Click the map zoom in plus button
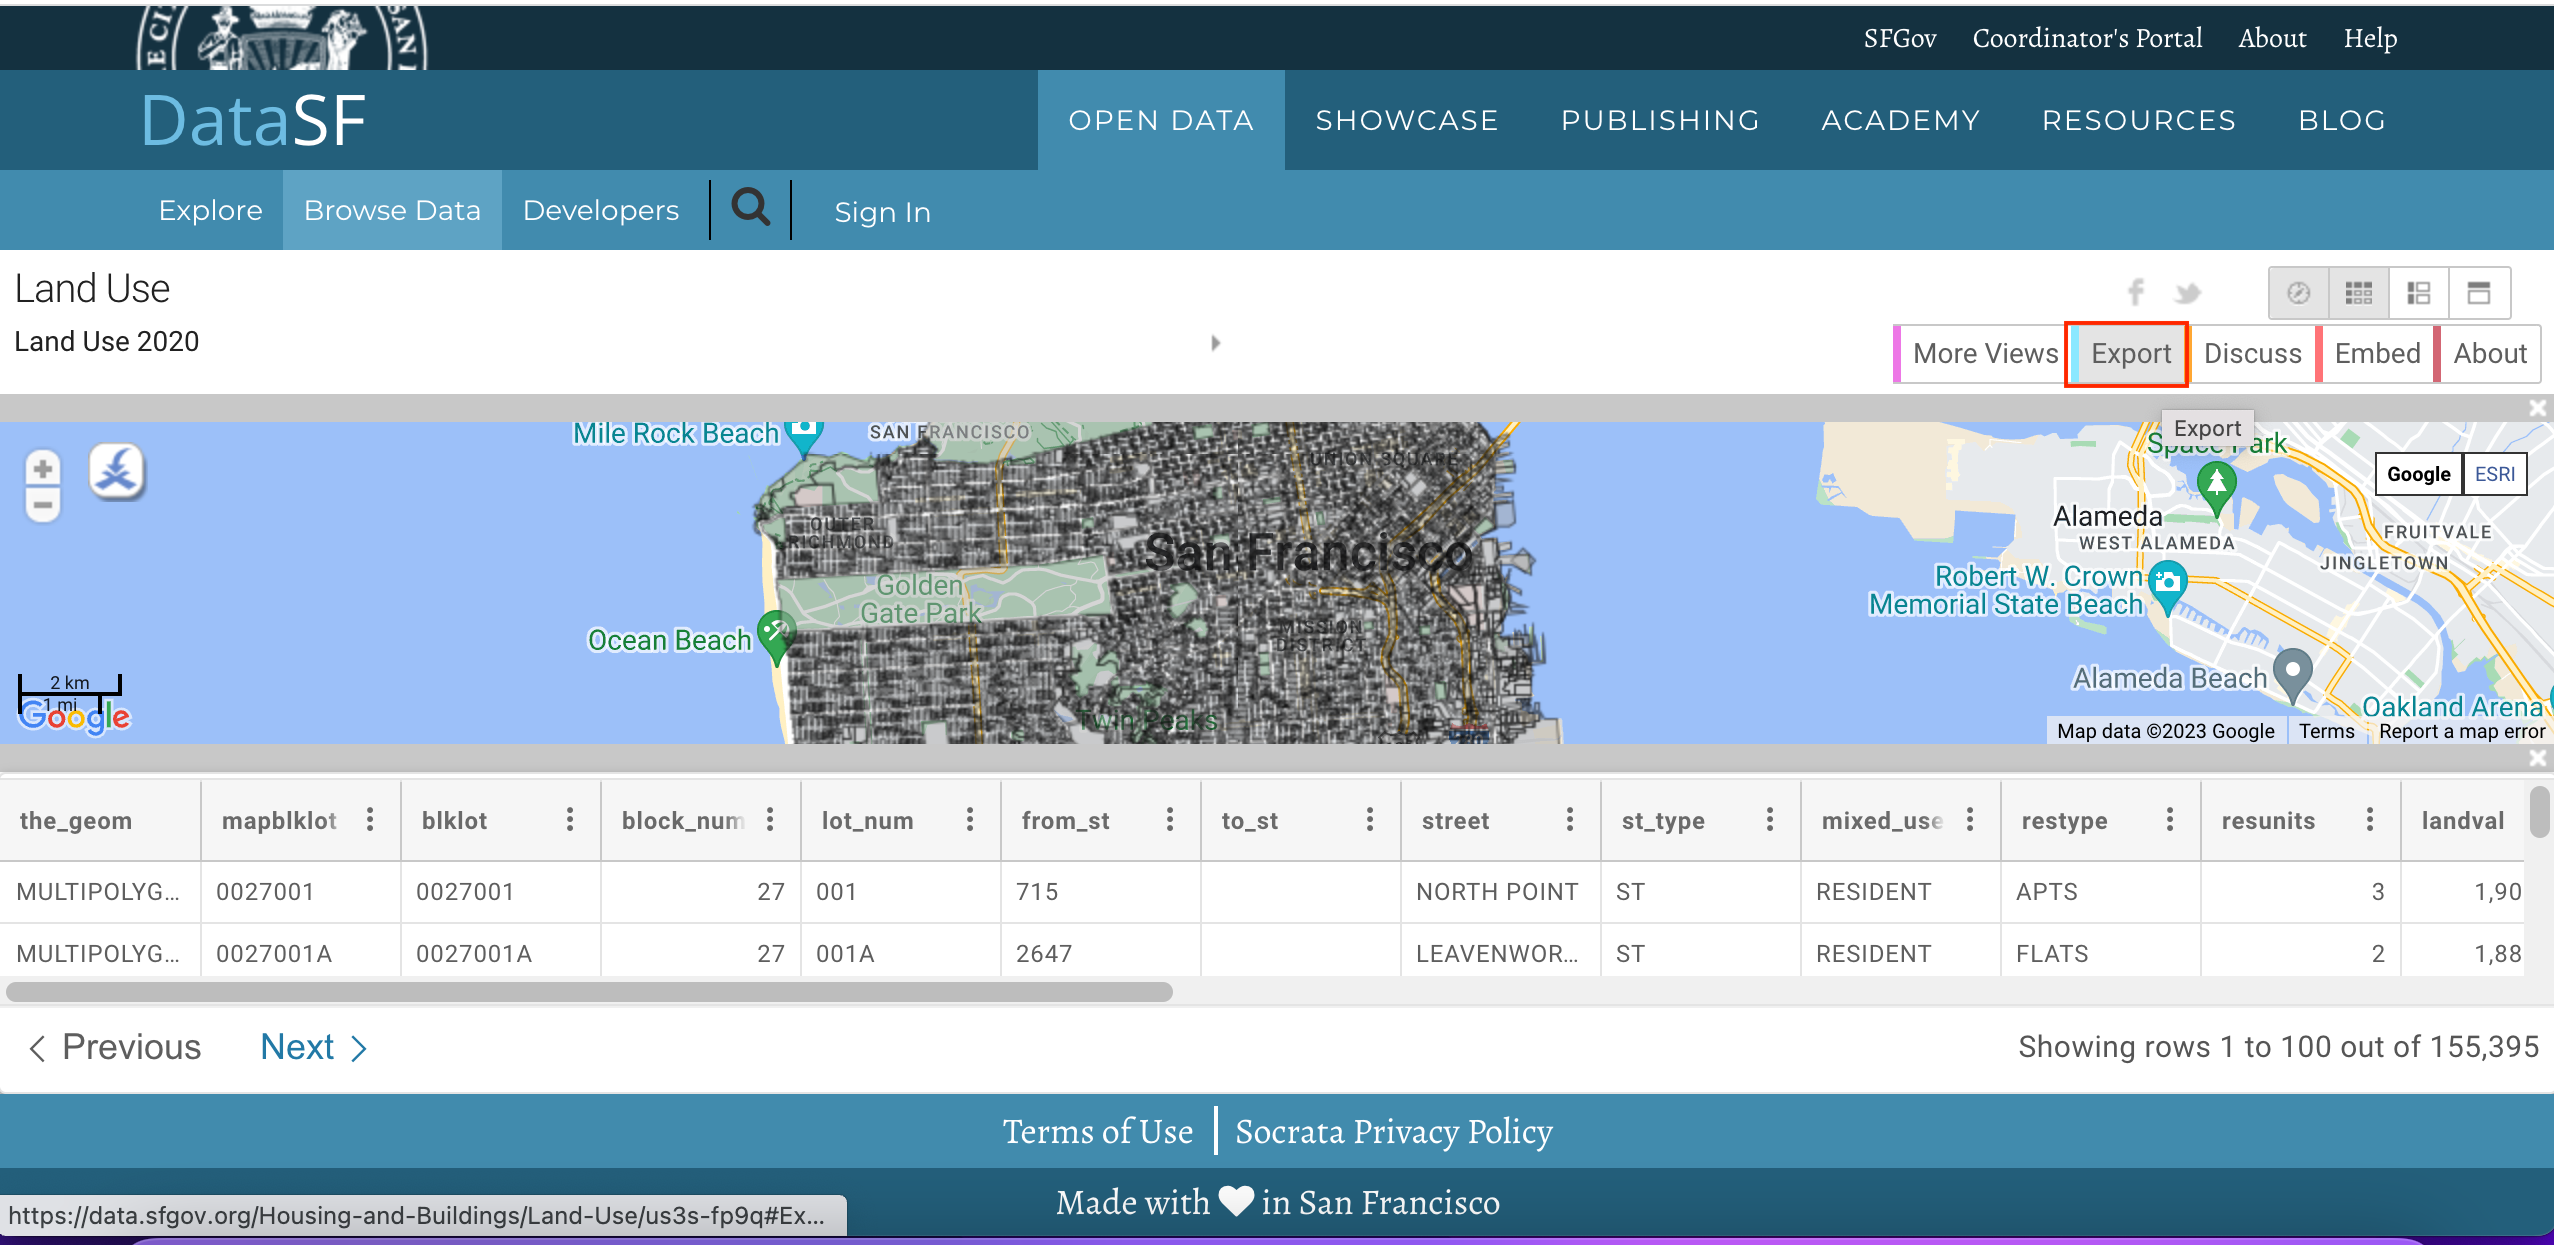Image resolution: width=2554 pixels, height=1245 pixels. 42,468
